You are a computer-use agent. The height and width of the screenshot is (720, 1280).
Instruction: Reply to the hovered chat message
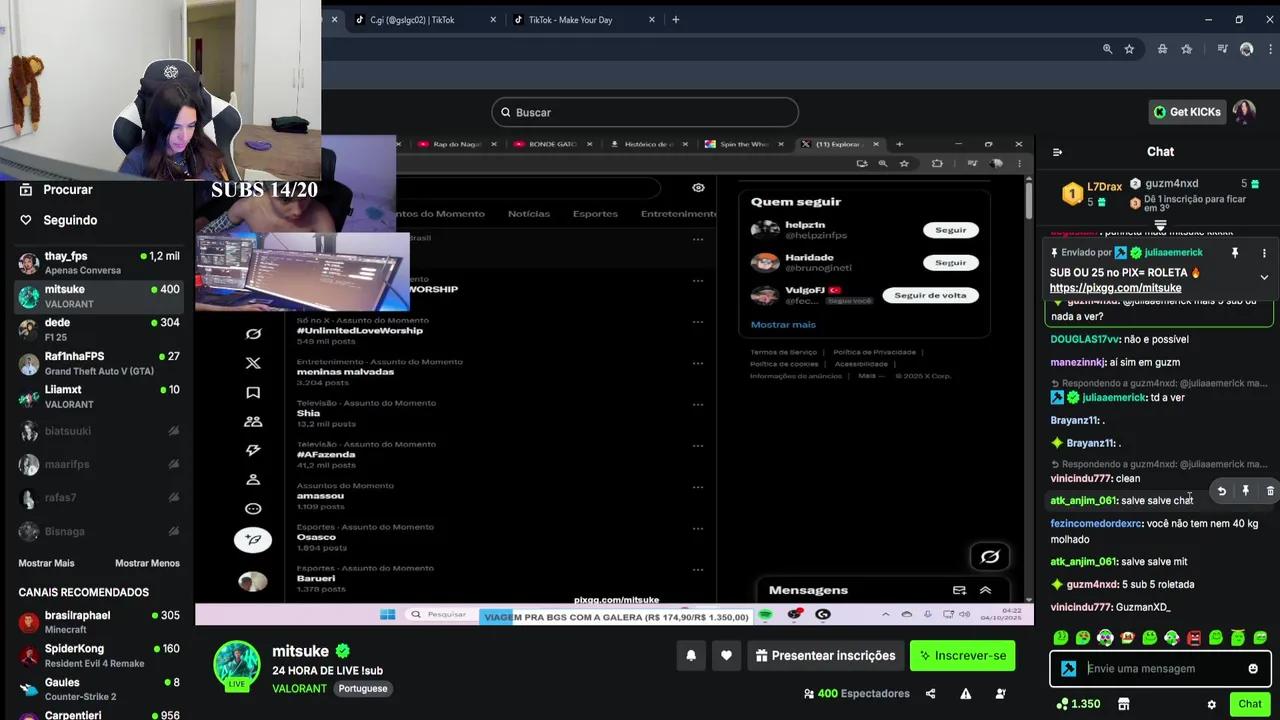(1221, 491)
